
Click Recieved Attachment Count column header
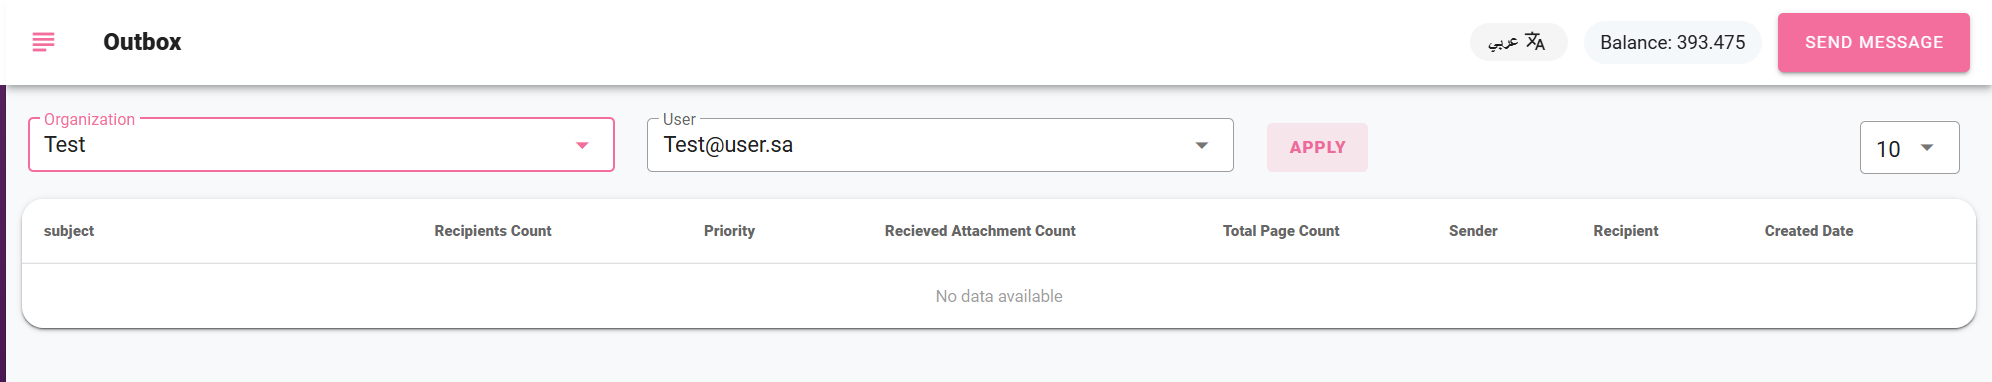coord(980,231)
